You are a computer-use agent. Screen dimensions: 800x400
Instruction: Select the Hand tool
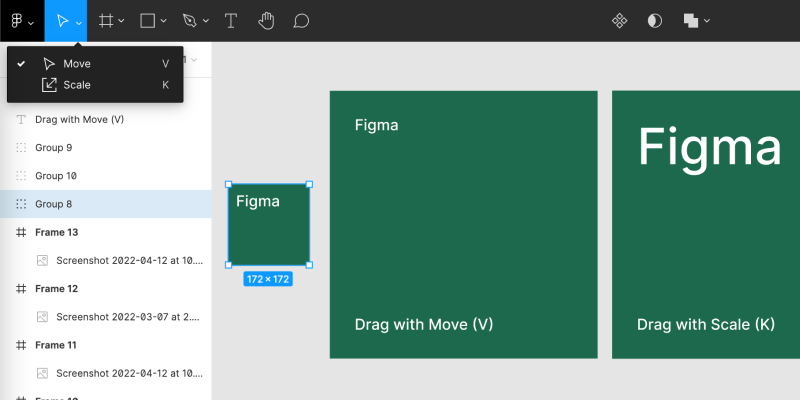pyautogui.click(x=266, y=21)
